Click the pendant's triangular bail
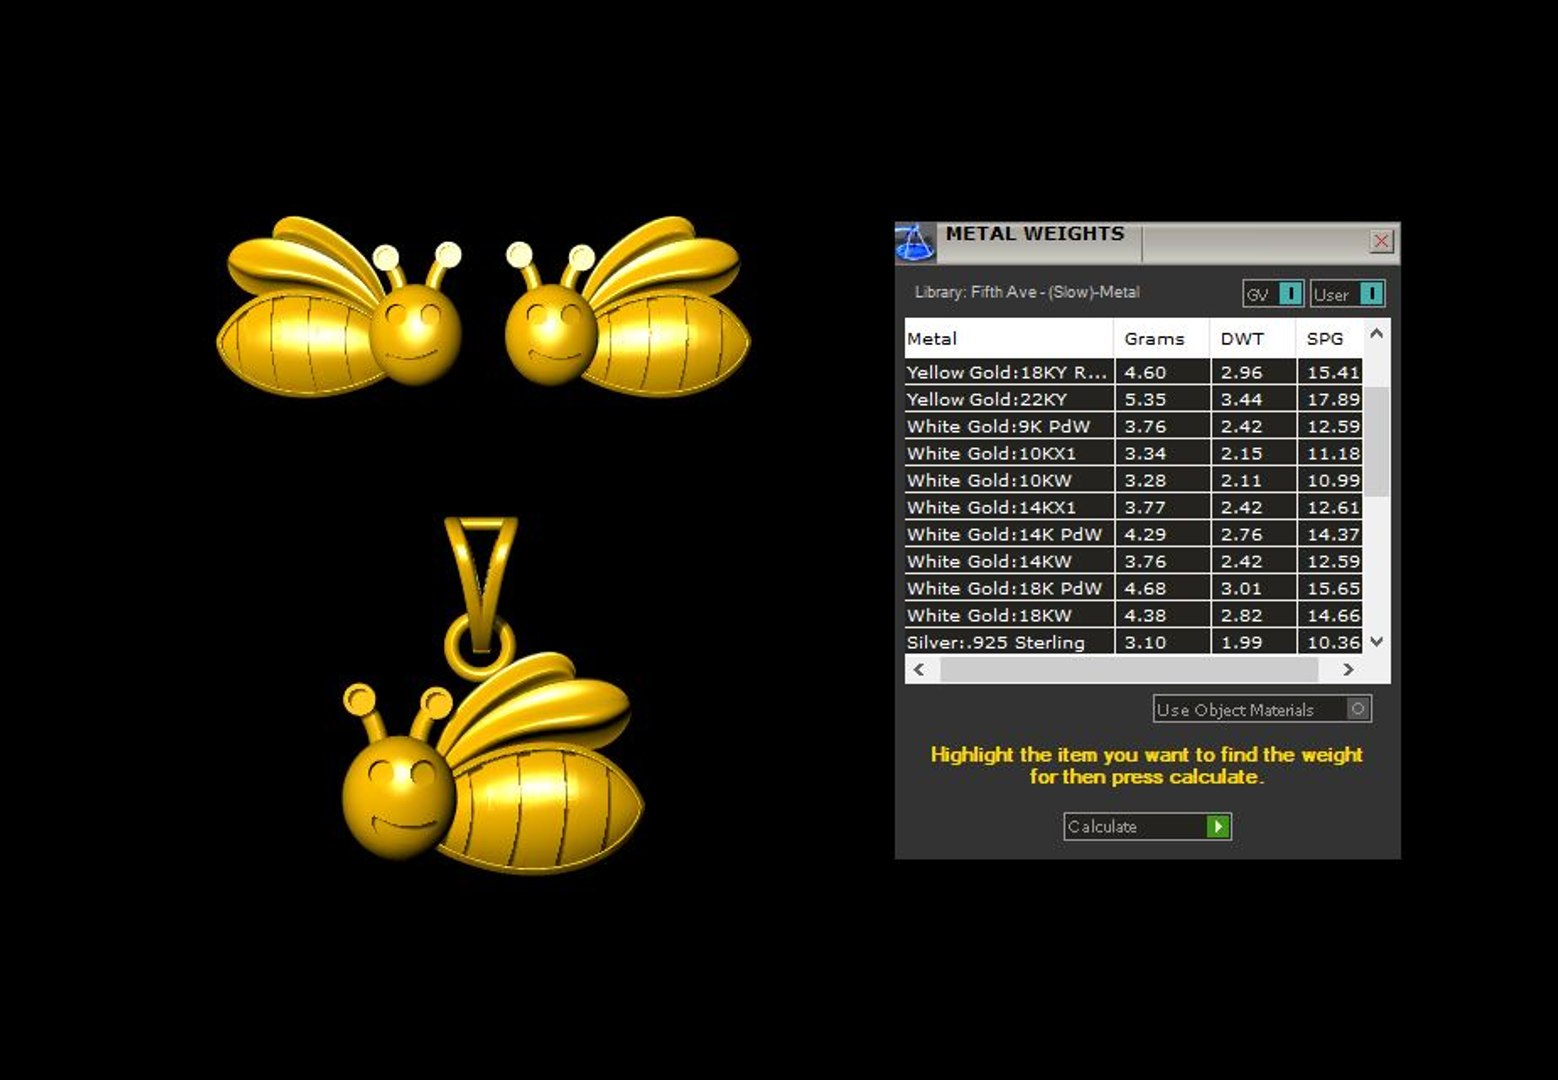This screenshot has width=1558, height=1080. click(481, 585)
